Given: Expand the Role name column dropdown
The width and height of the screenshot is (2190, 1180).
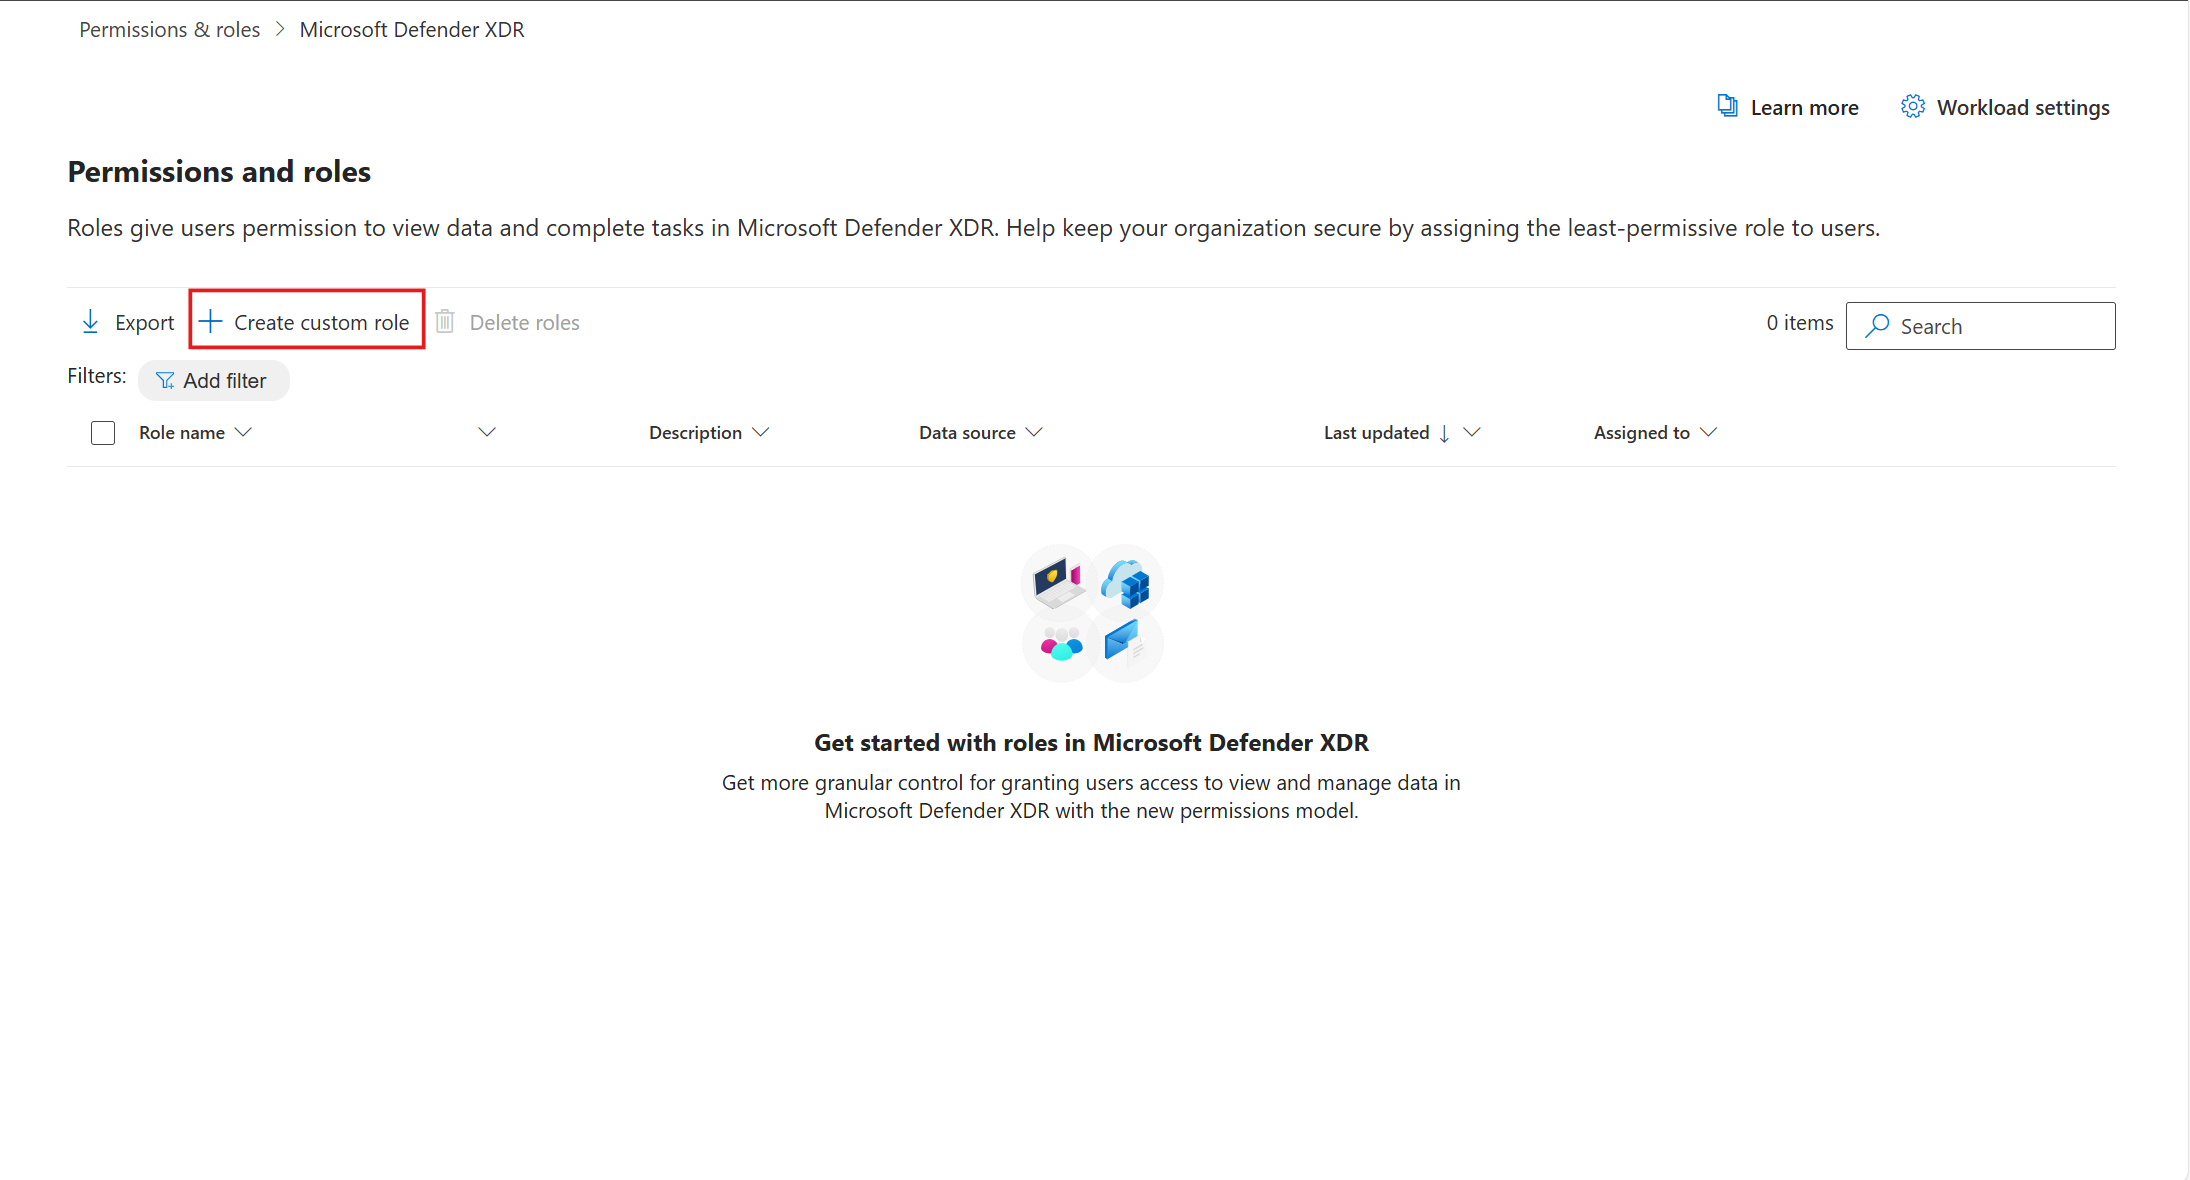Looking at the screenshot, I should (243, 432).
